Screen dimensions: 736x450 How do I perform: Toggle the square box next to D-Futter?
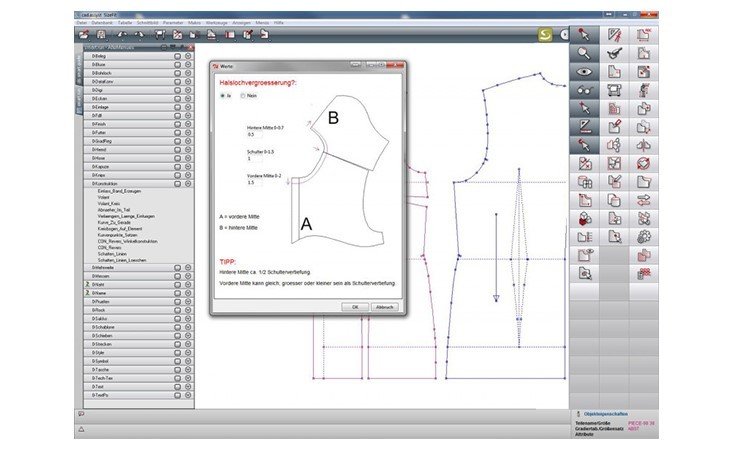click(x=177, y=133)
